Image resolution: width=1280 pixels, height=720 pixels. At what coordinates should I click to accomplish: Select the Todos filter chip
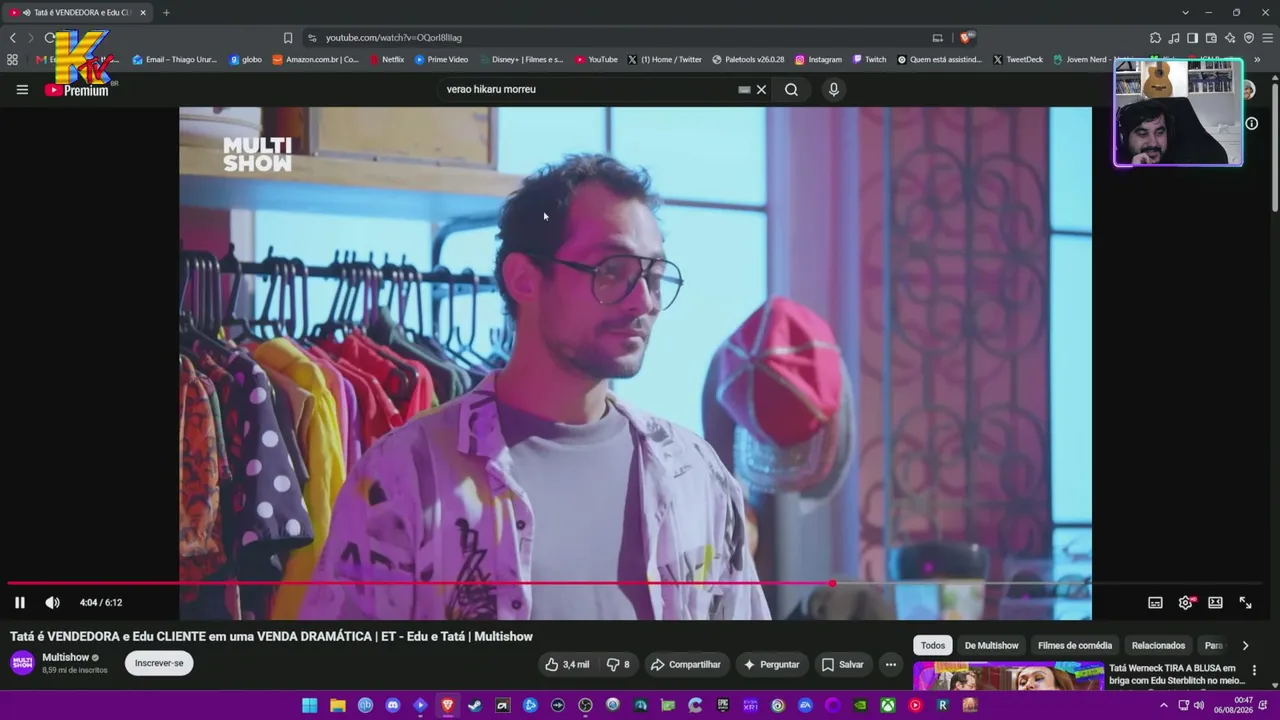[933, 645]
